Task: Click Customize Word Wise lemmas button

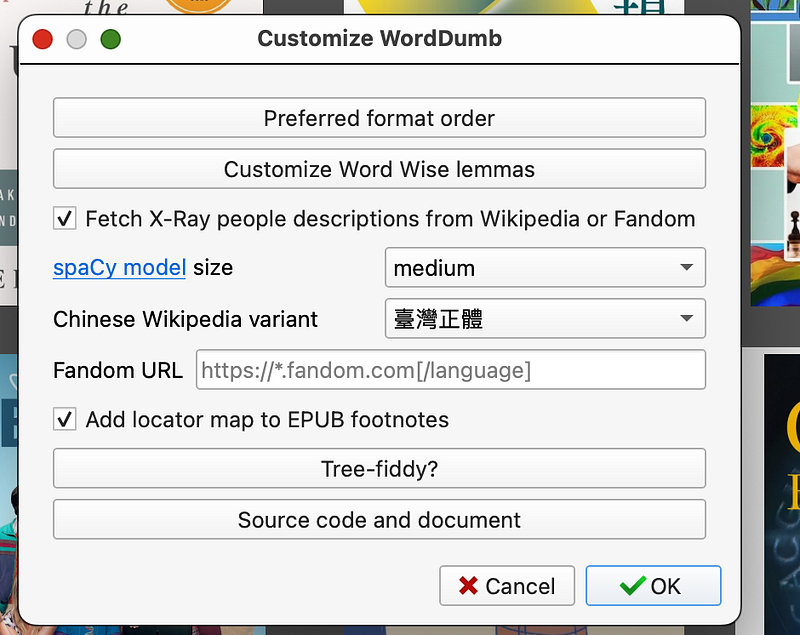Action: click(x=379, y=169)
